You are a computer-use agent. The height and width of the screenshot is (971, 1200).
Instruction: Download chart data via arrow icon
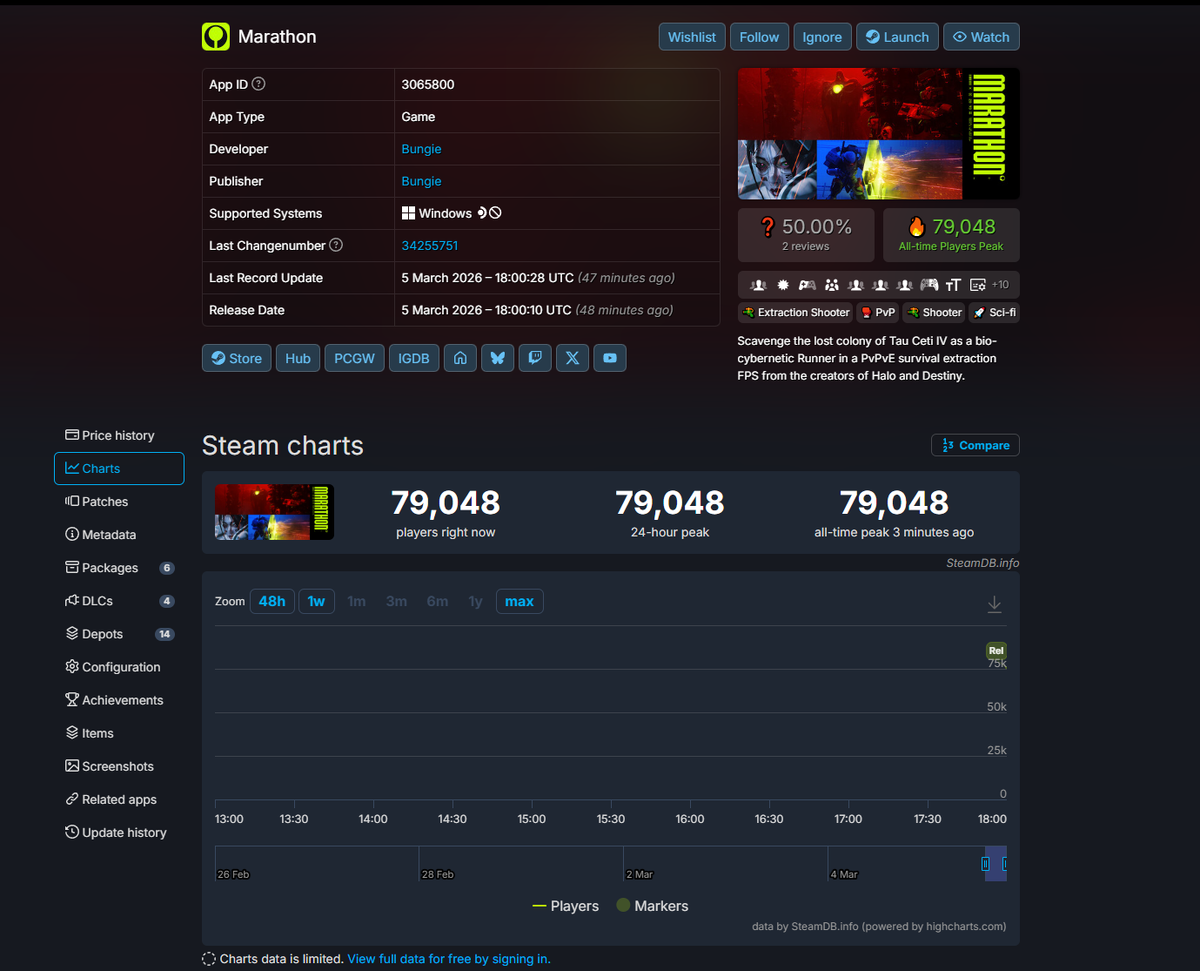pyautogui.click(x=994, y=604)
